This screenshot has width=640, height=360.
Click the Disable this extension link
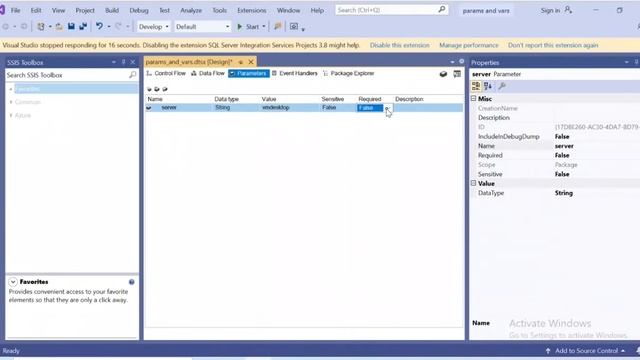400,45
